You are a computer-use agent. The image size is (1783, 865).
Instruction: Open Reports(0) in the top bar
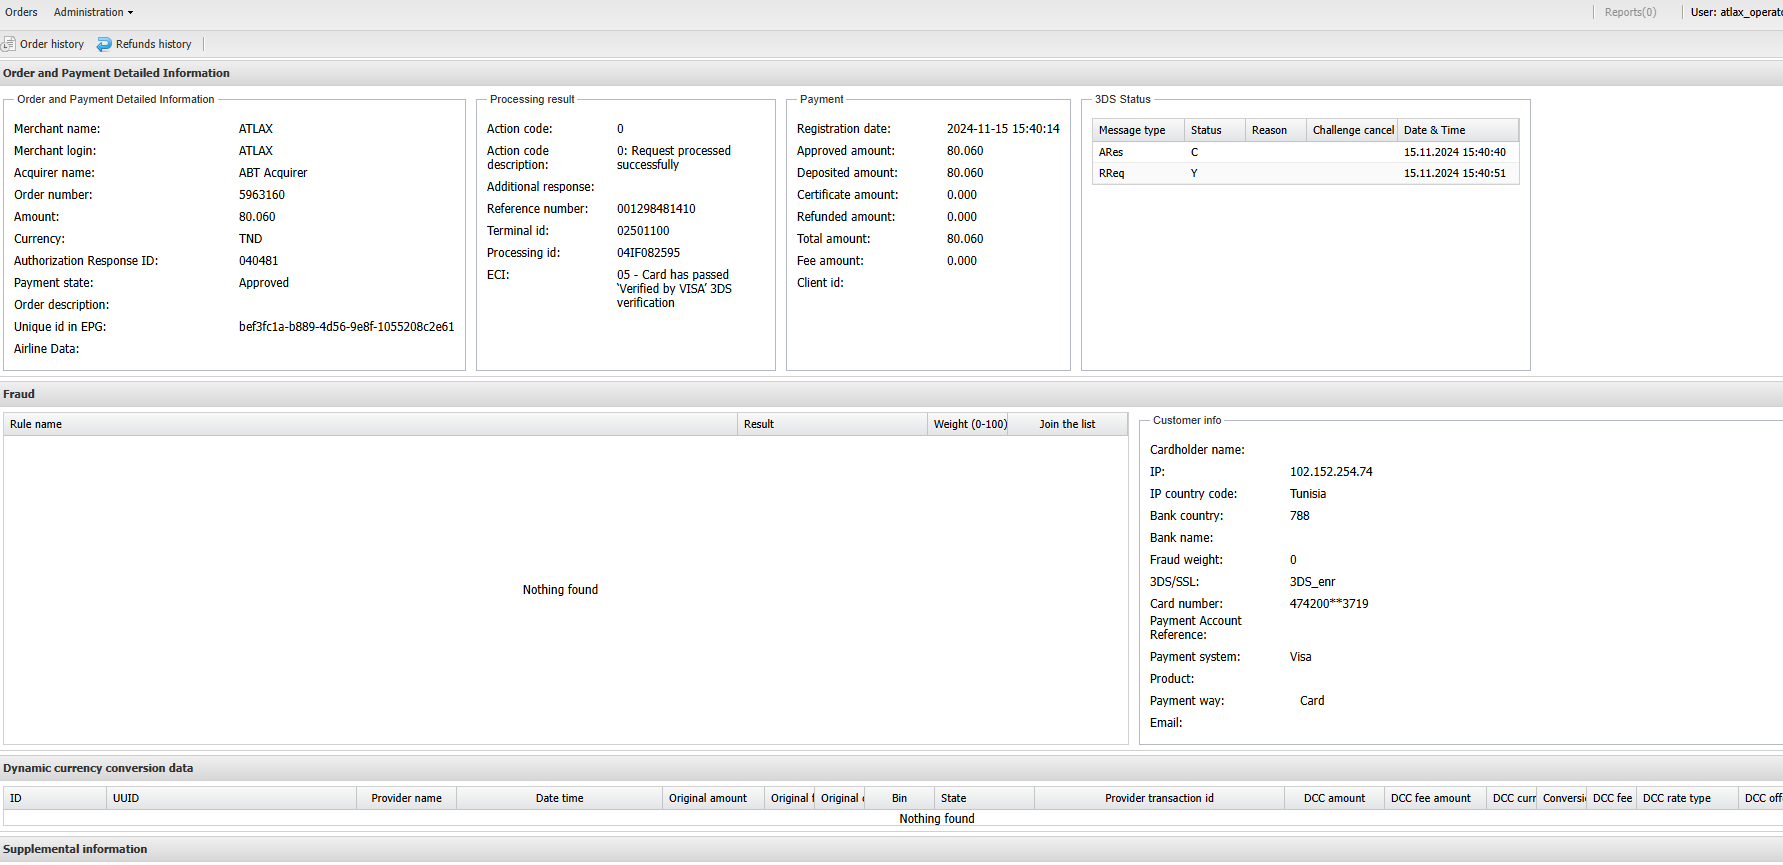tap(1630, 12)
